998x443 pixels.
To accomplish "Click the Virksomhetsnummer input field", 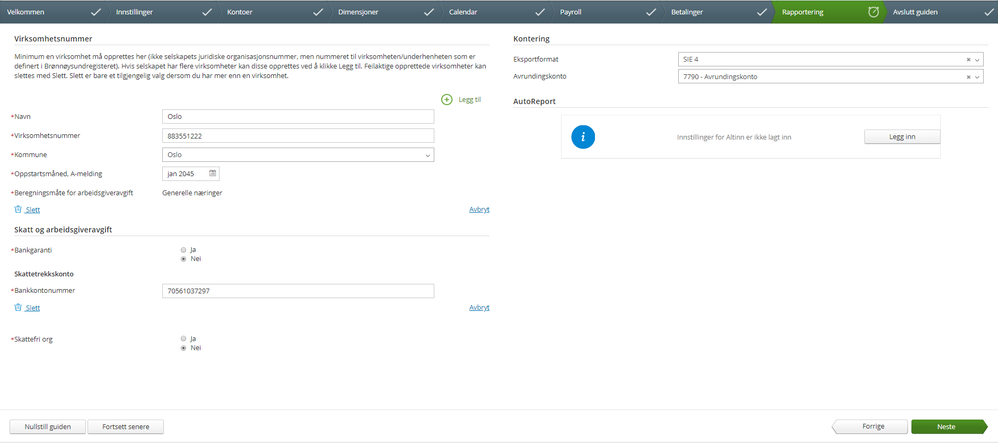I will click(x=299, y=136).
